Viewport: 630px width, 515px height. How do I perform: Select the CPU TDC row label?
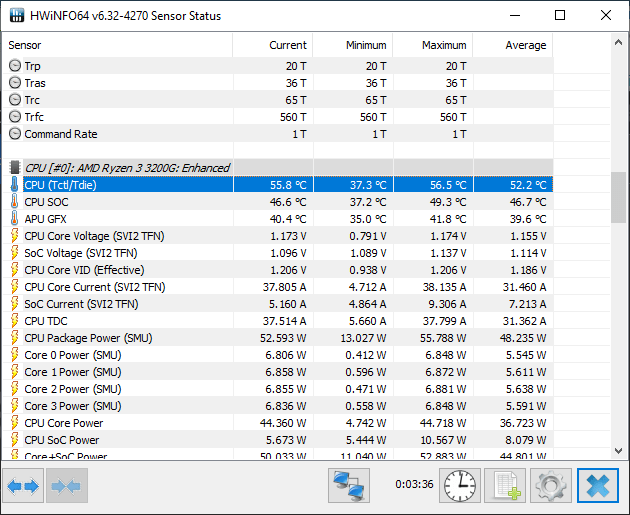point(46,321)
